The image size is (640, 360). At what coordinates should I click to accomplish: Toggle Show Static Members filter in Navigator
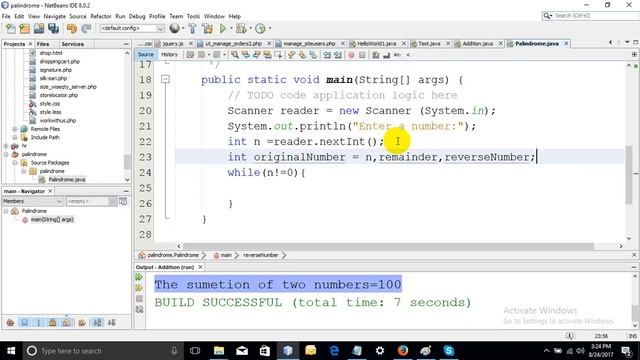[x=39, y=322]
